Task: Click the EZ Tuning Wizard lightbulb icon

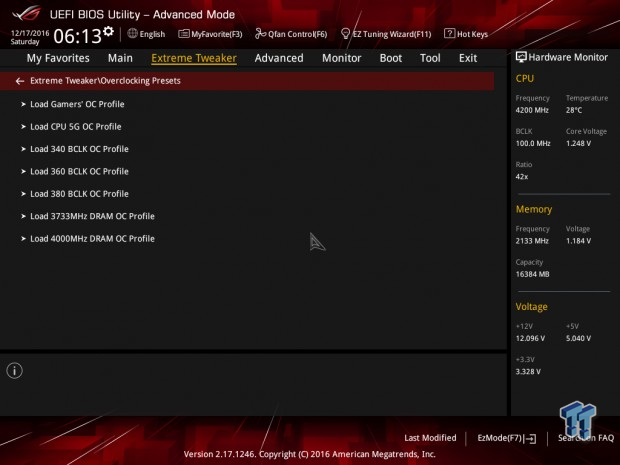Action: [345, 34]
